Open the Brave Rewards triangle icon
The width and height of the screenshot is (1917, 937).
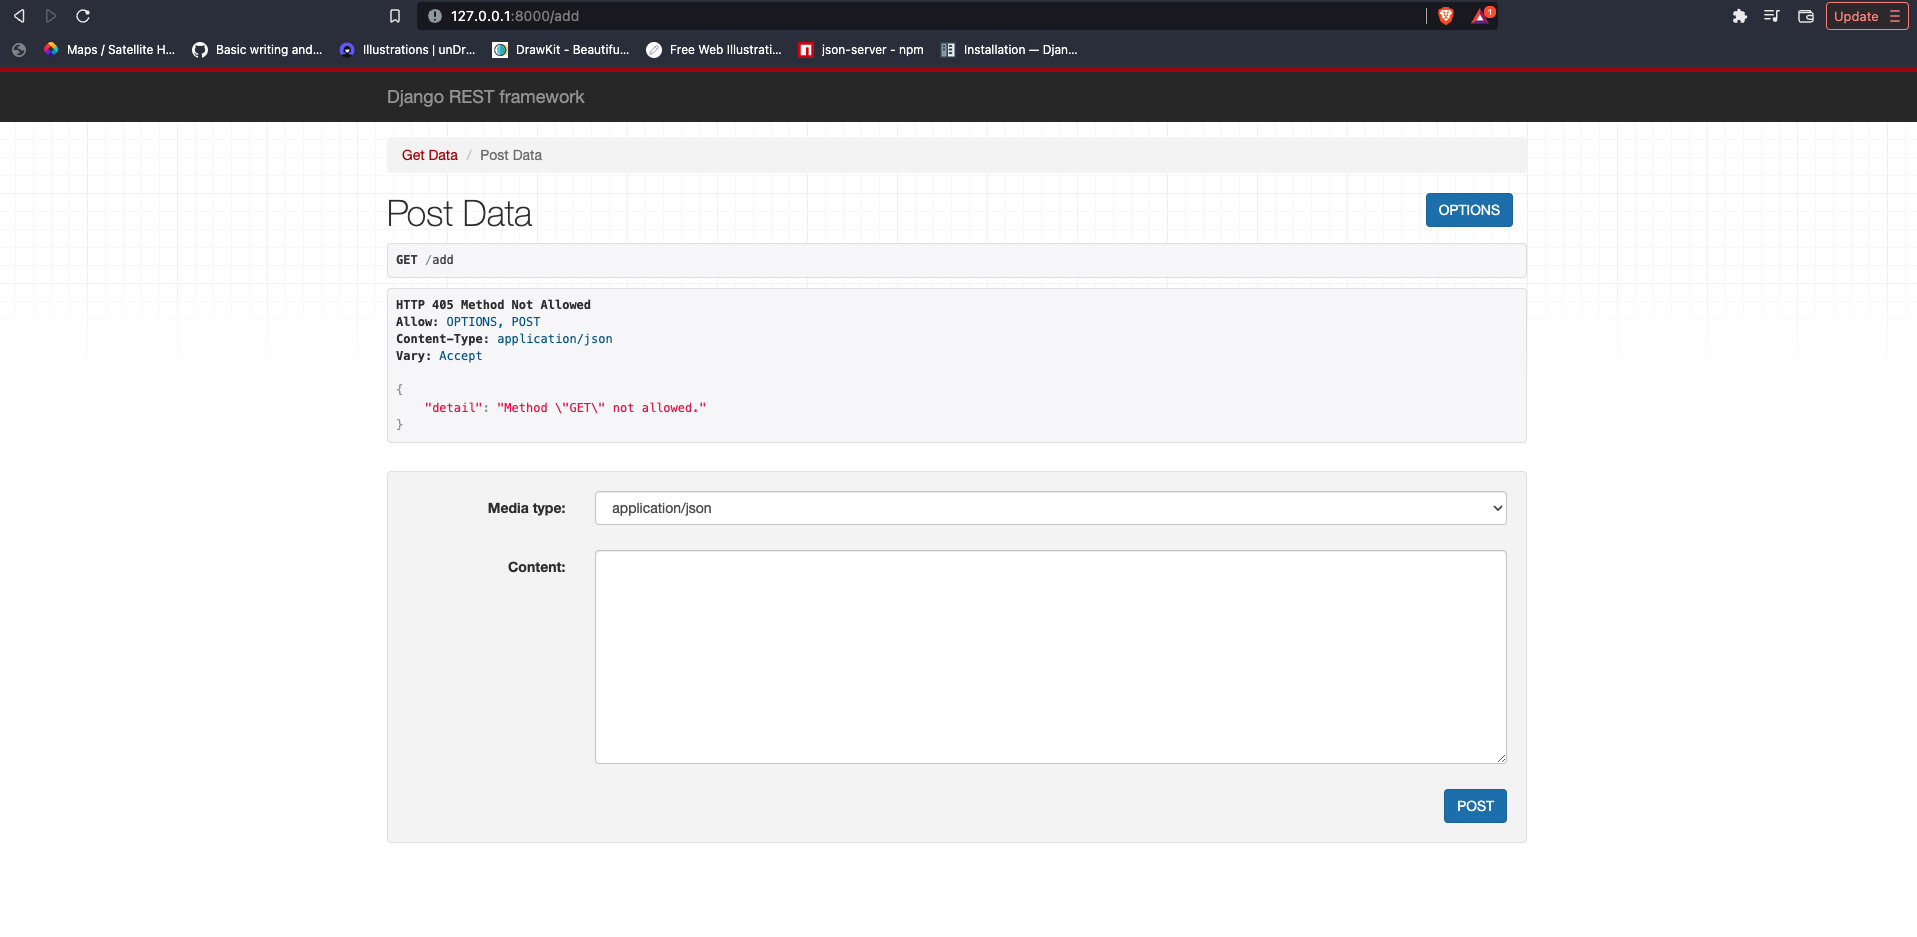point(1481,15)
